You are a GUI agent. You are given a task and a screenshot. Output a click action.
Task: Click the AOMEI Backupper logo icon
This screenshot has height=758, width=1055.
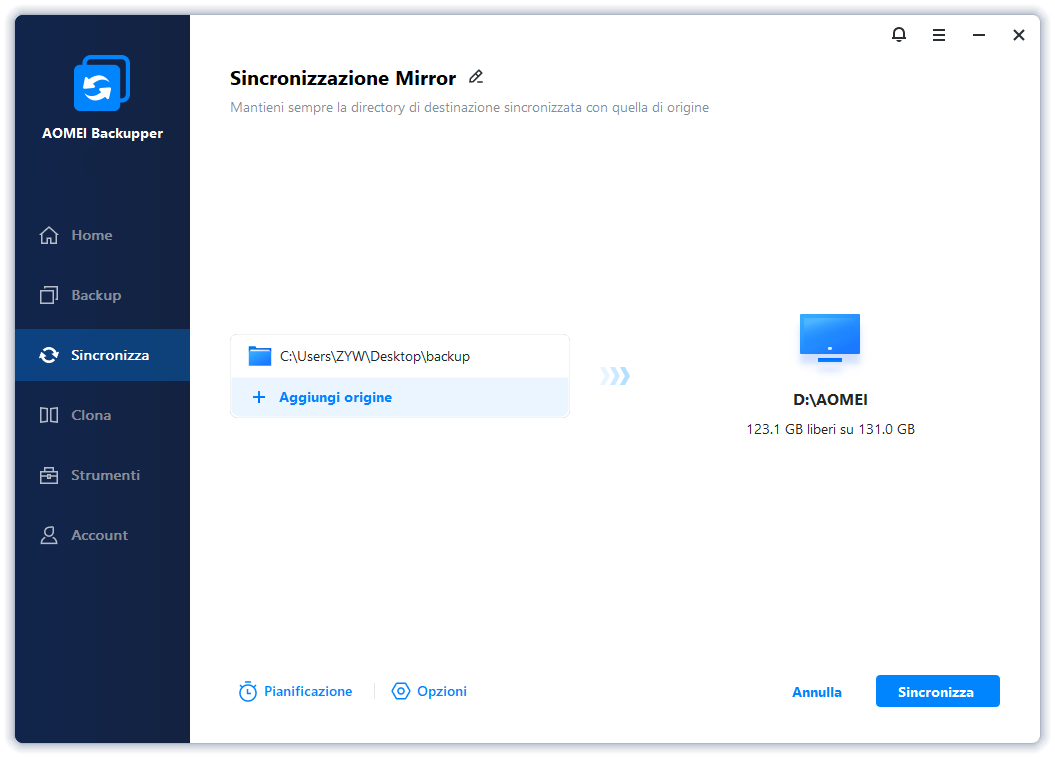[102, 83]
